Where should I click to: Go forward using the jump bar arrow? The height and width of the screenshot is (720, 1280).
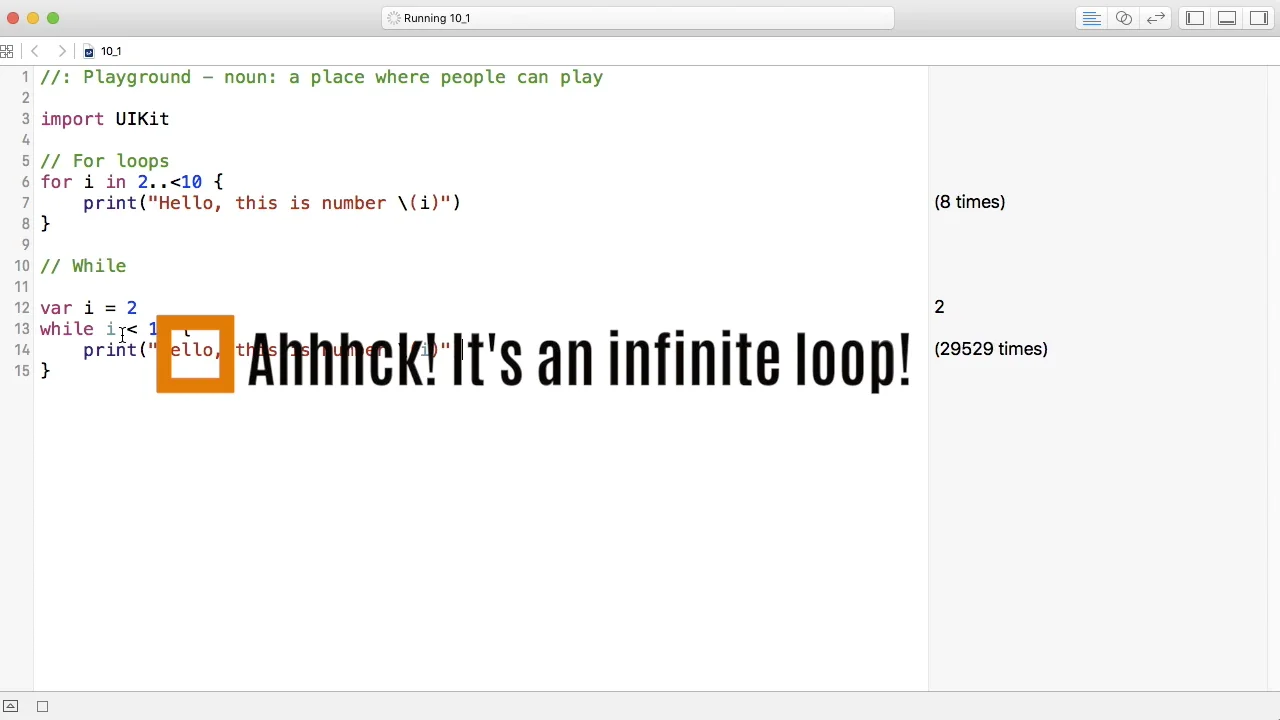click(x=62, y=51)
